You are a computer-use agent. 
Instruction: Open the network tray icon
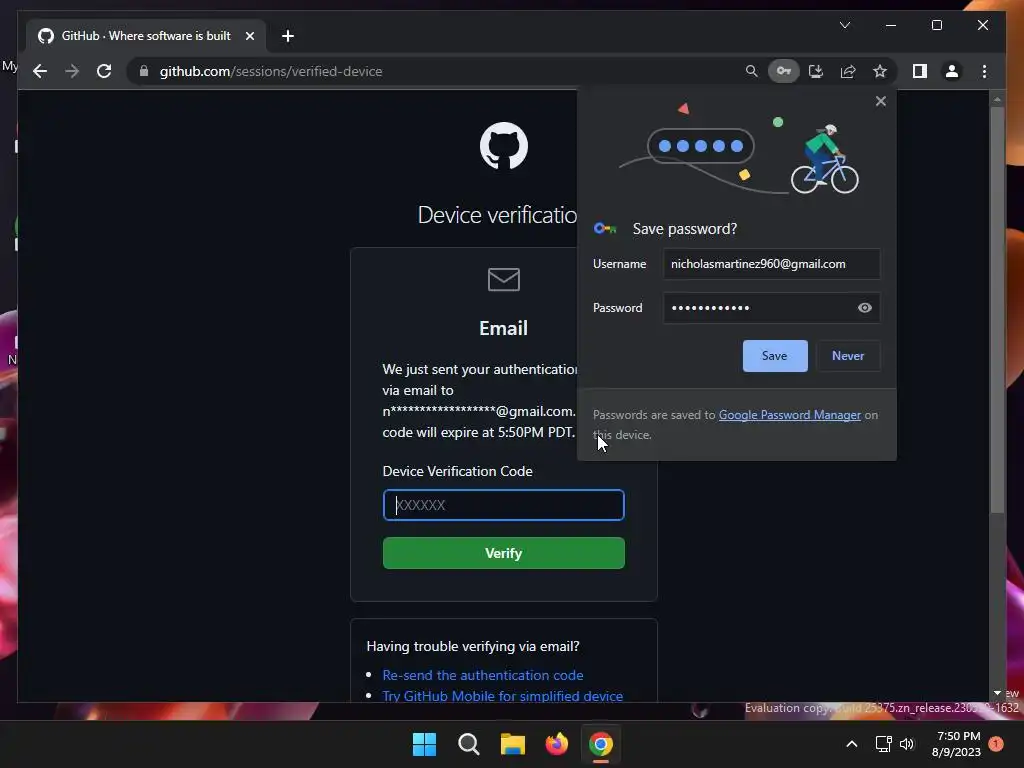coord(883,744)
